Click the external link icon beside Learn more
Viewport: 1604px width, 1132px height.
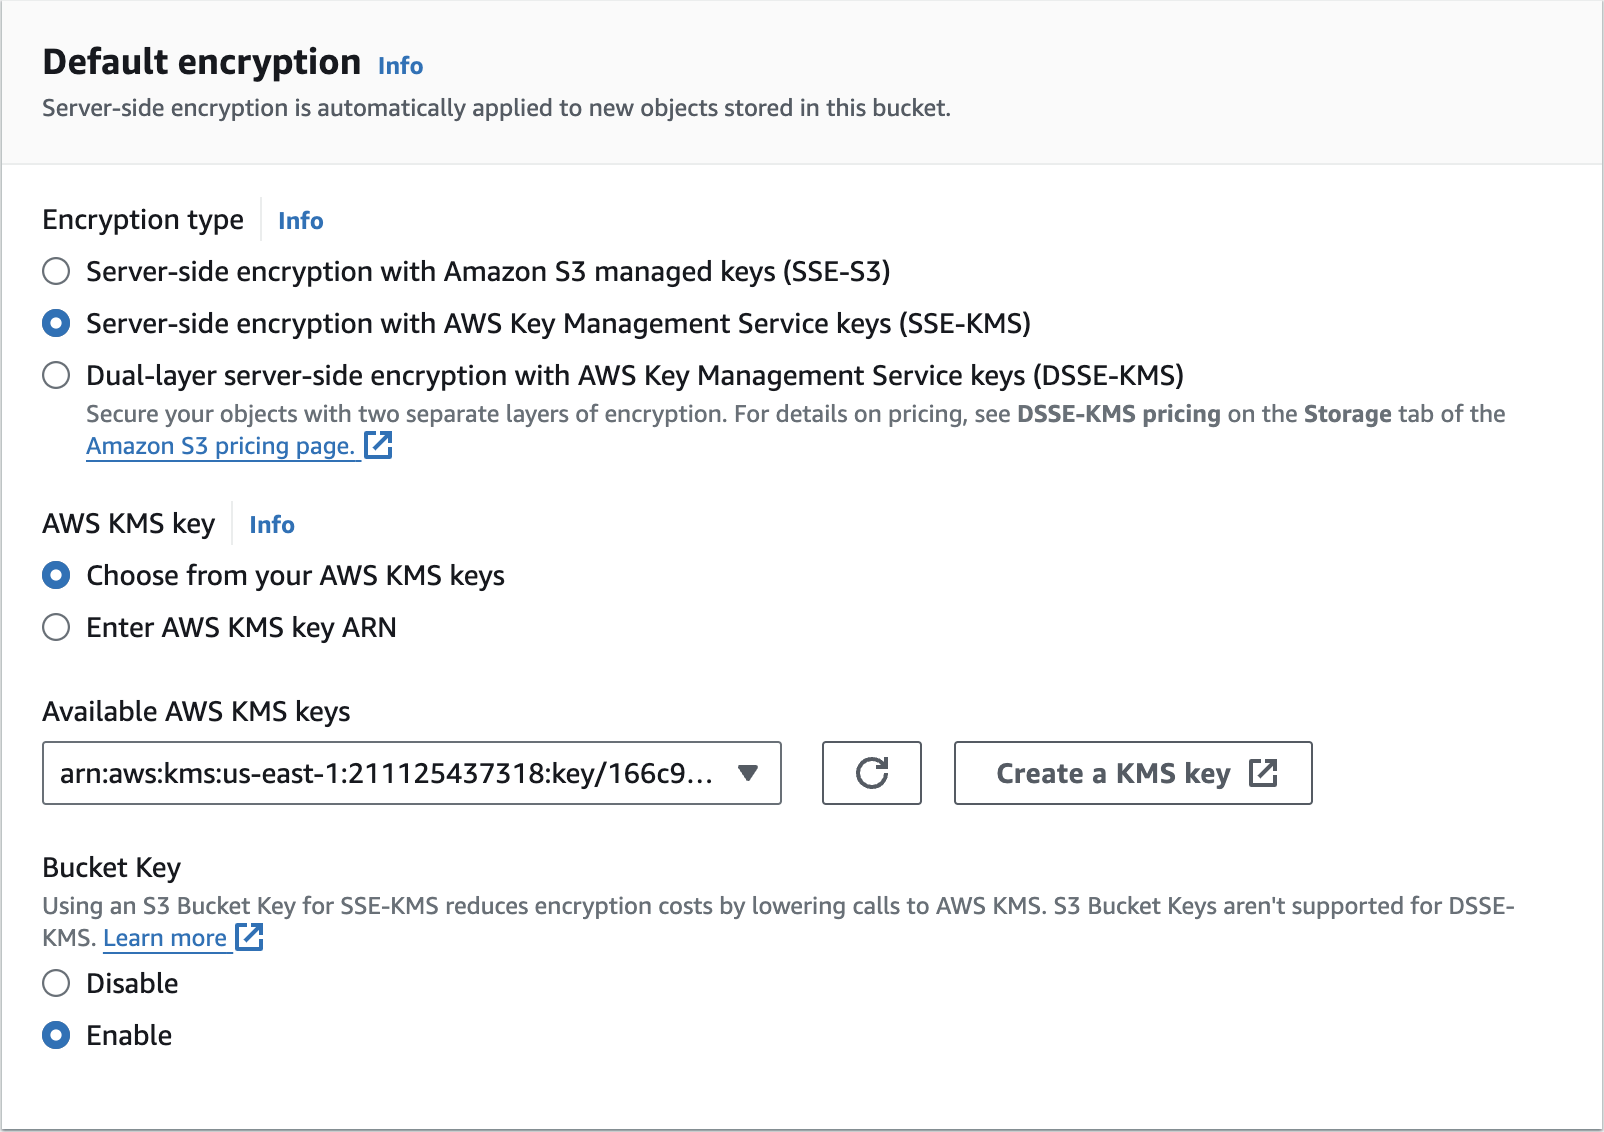click(249, 937)
